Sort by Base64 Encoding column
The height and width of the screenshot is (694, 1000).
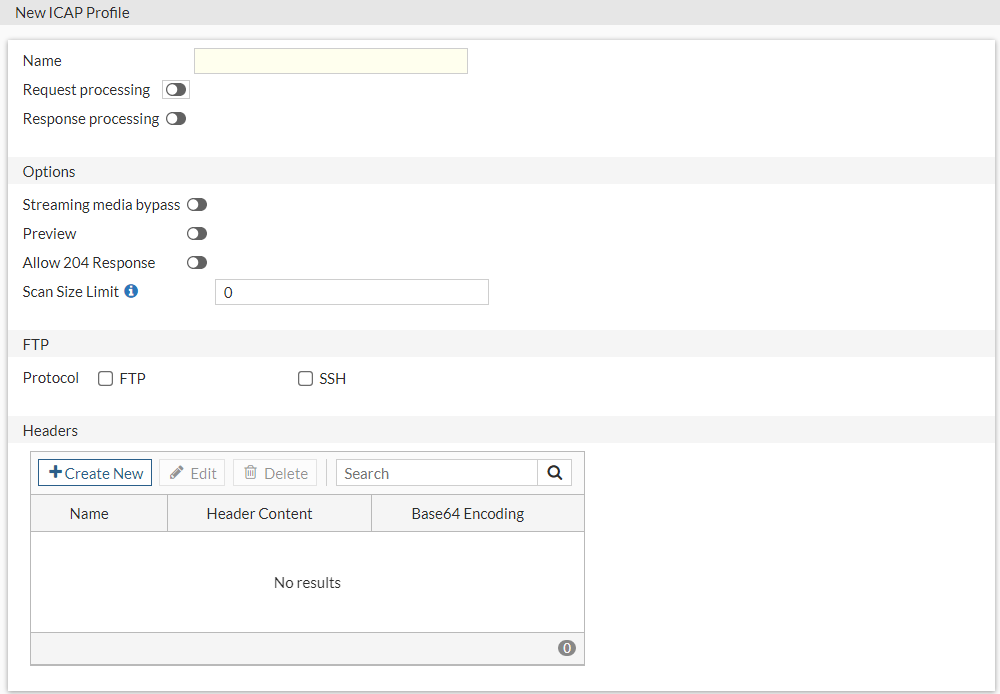tap(468, 514)
